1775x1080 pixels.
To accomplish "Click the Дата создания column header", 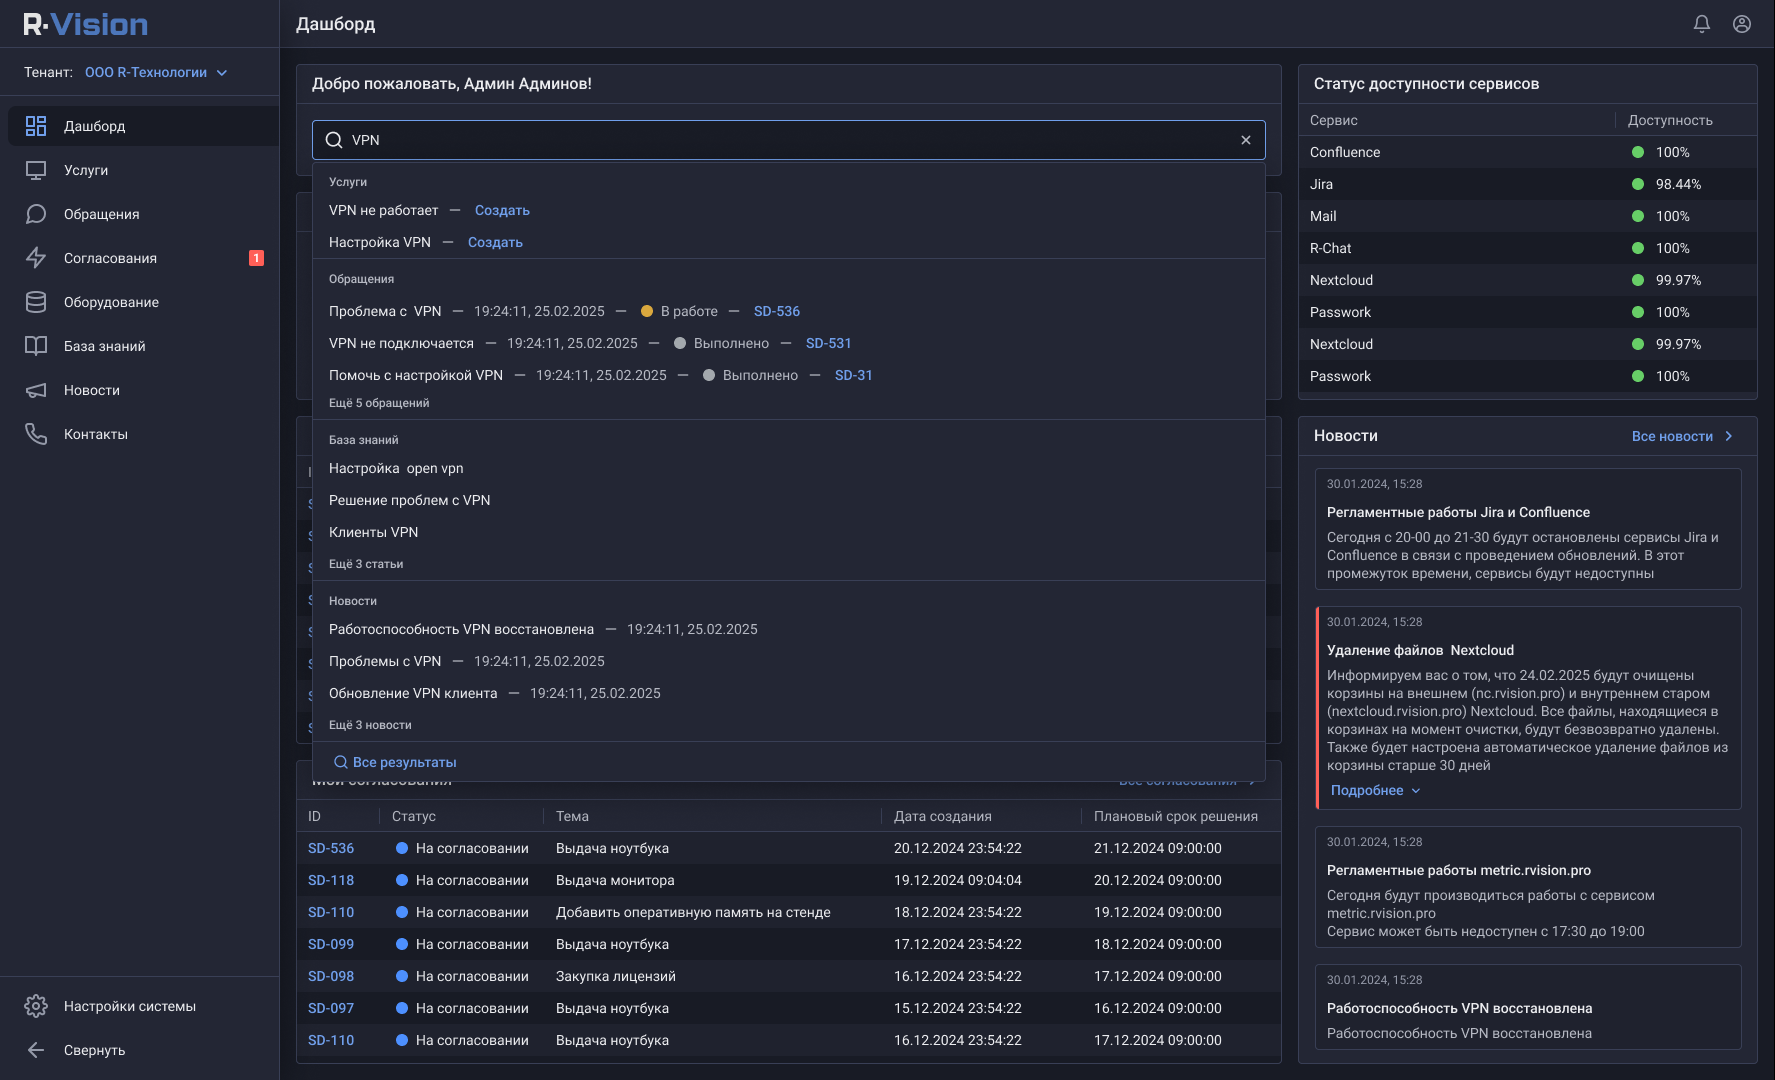I will [x=943, y=816].
